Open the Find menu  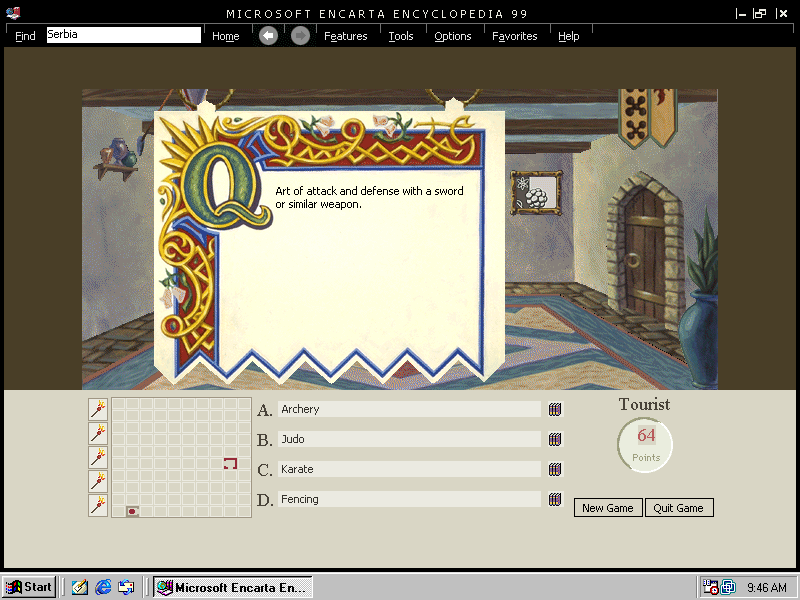25,36
